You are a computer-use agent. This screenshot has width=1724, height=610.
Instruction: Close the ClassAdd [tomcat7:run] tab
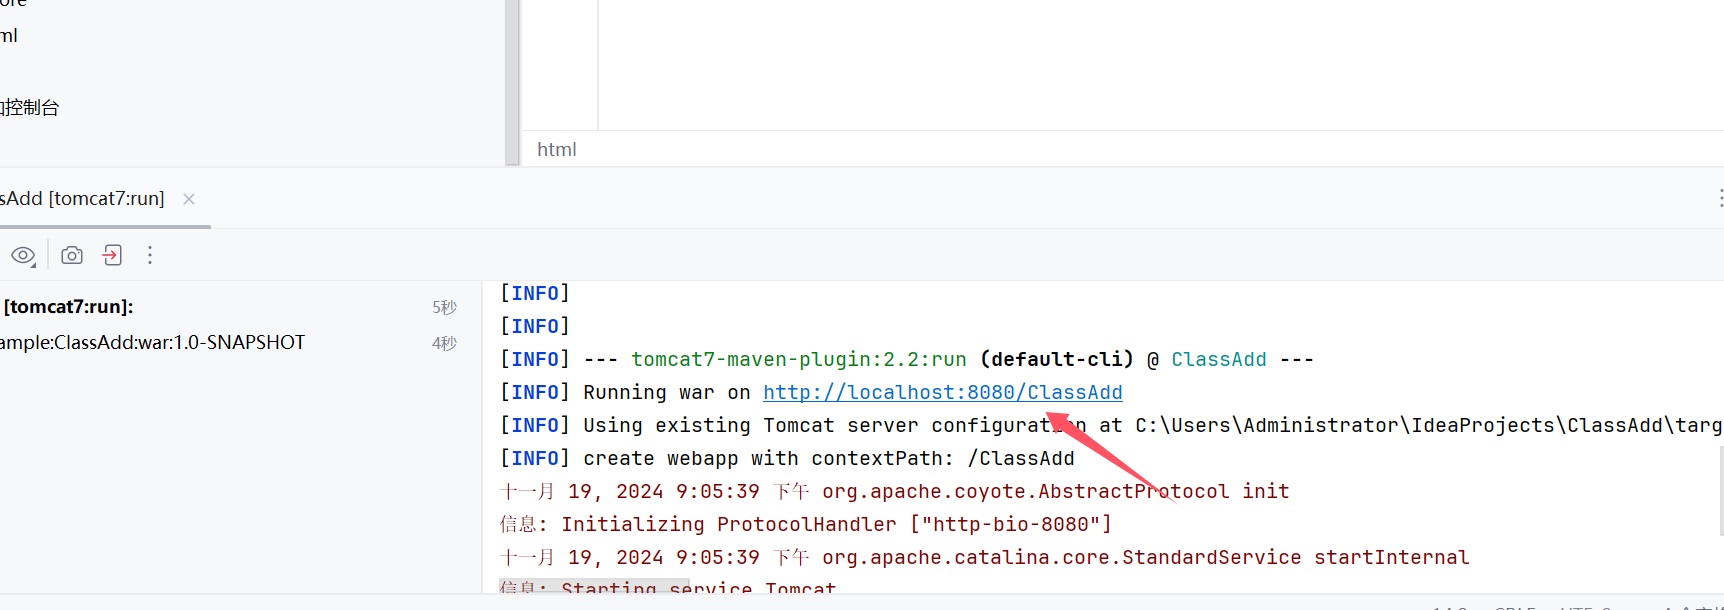(x=189, y=199)
